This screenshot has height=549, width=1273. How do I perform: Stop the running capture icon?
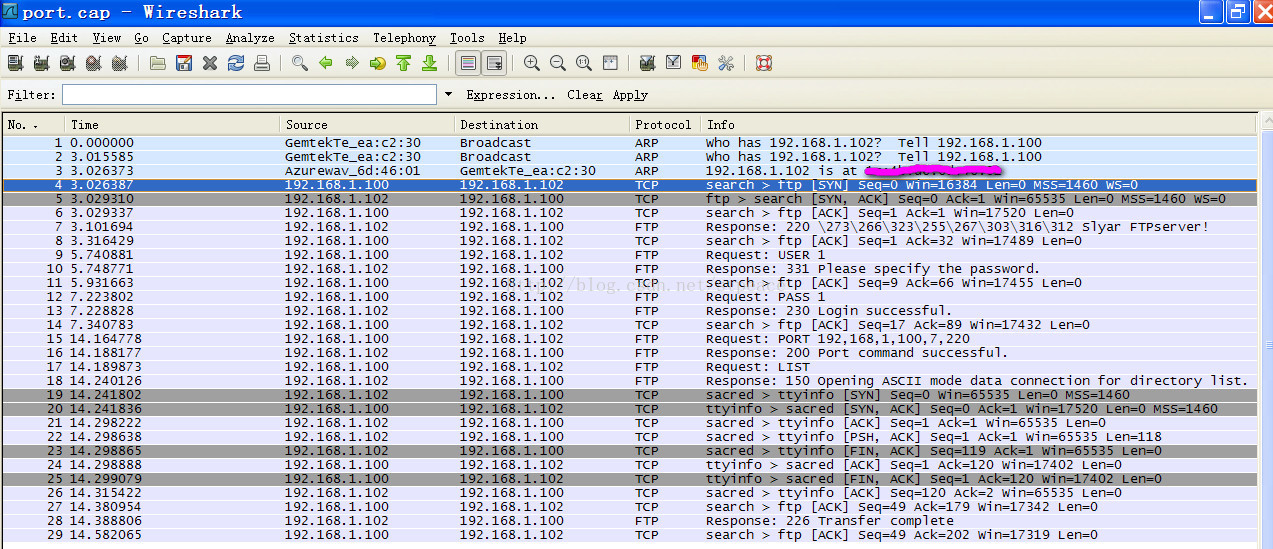tap(93, 63)
